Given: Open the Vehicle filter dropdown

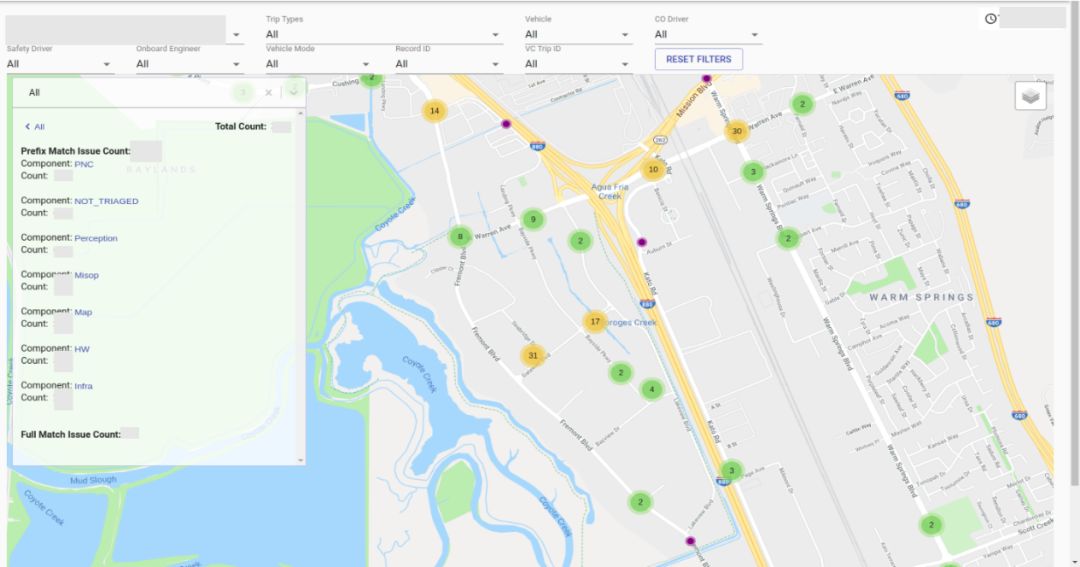Looking at the screenshot, I should pyautogui.click(x=578, y=34).
